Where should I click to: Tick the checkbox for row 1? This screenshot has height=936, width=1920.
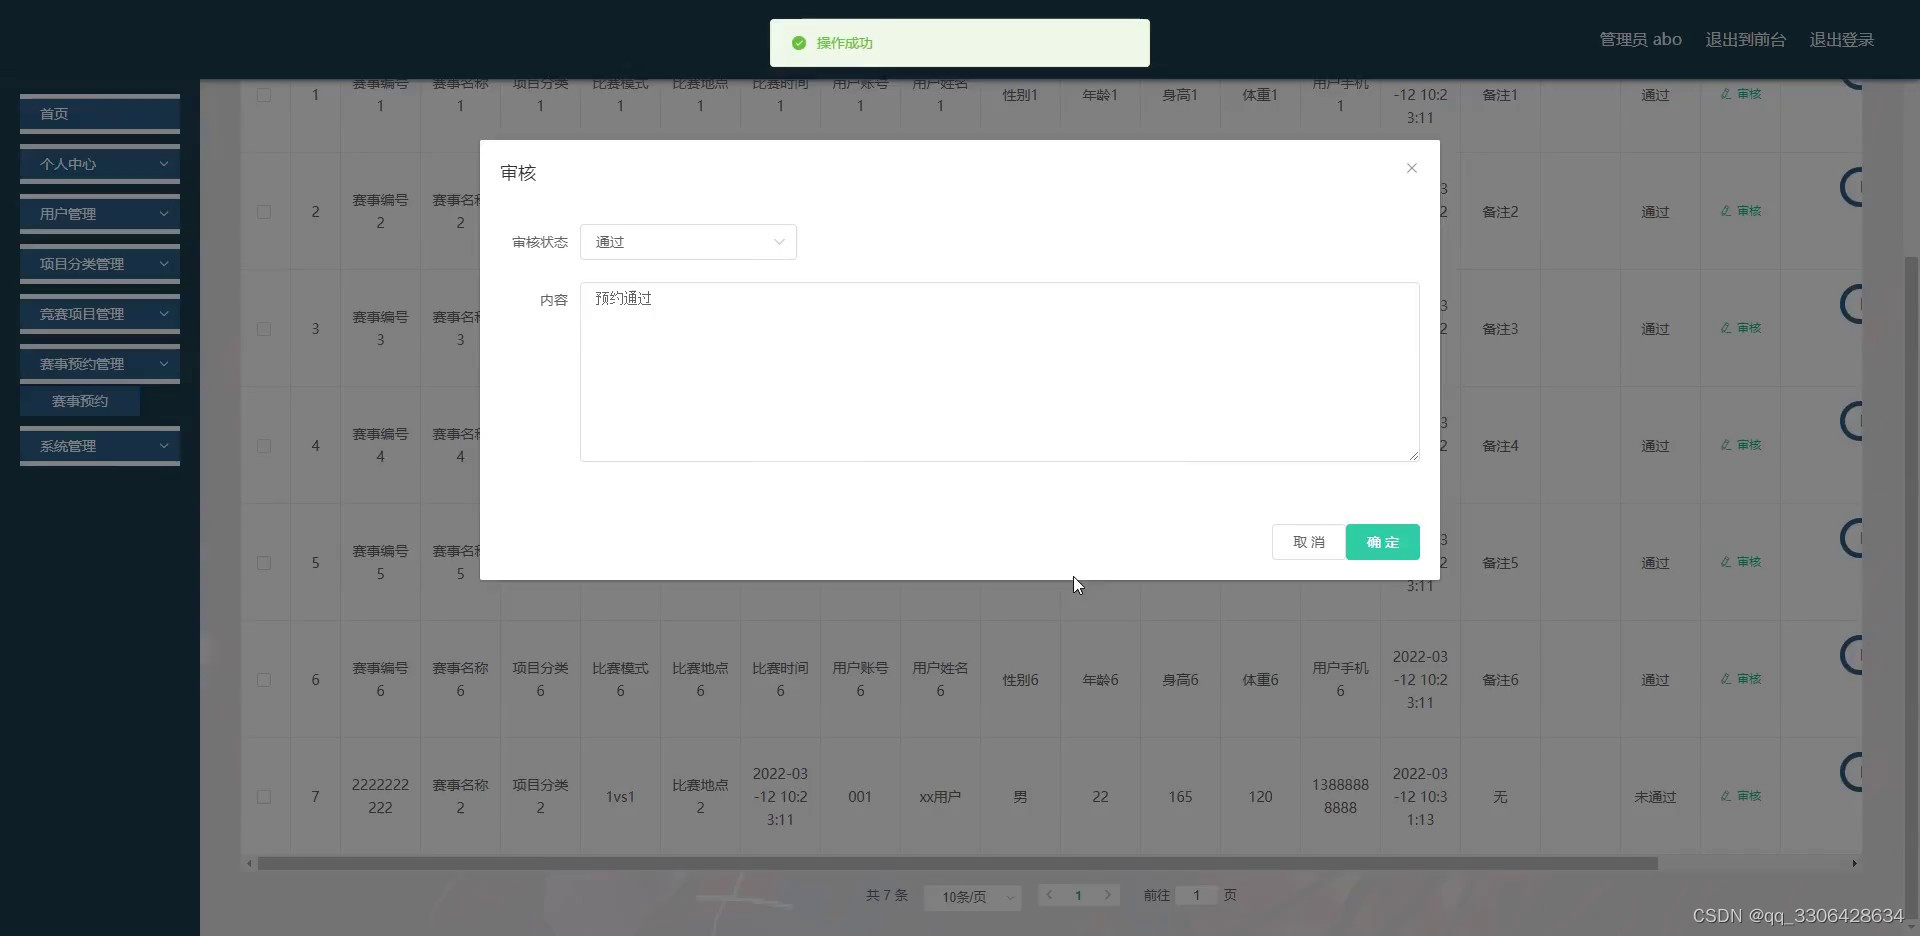point(264,95)
